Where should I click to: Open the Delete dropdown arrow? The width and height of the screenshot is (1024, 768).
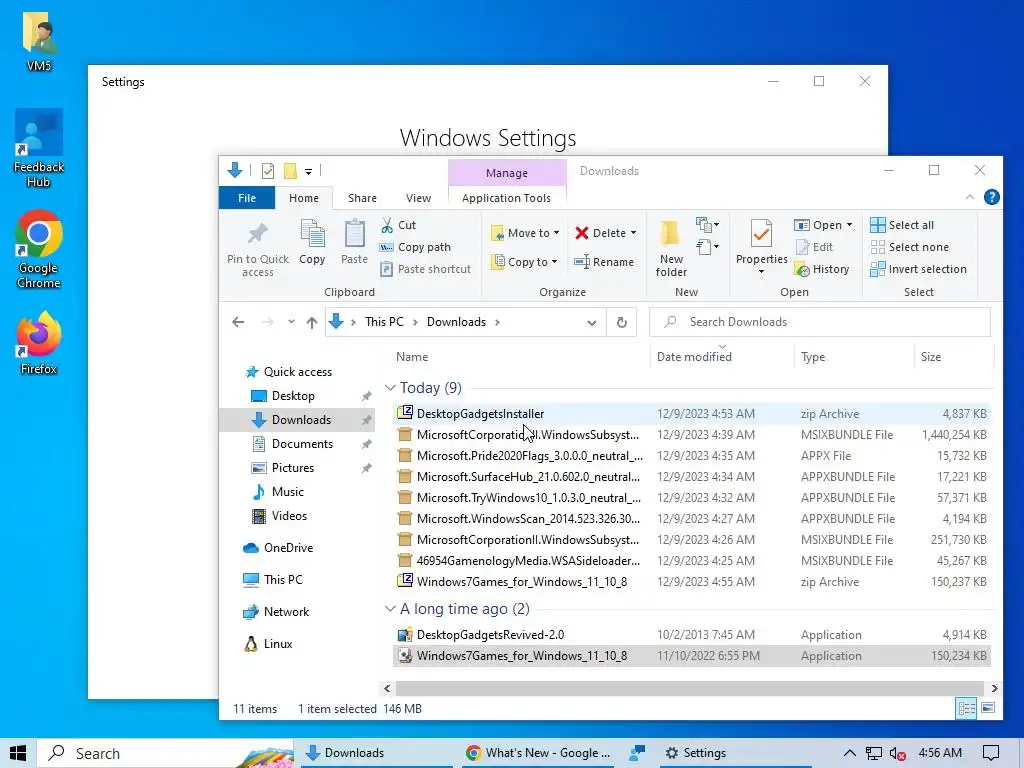tap(633, 233)
